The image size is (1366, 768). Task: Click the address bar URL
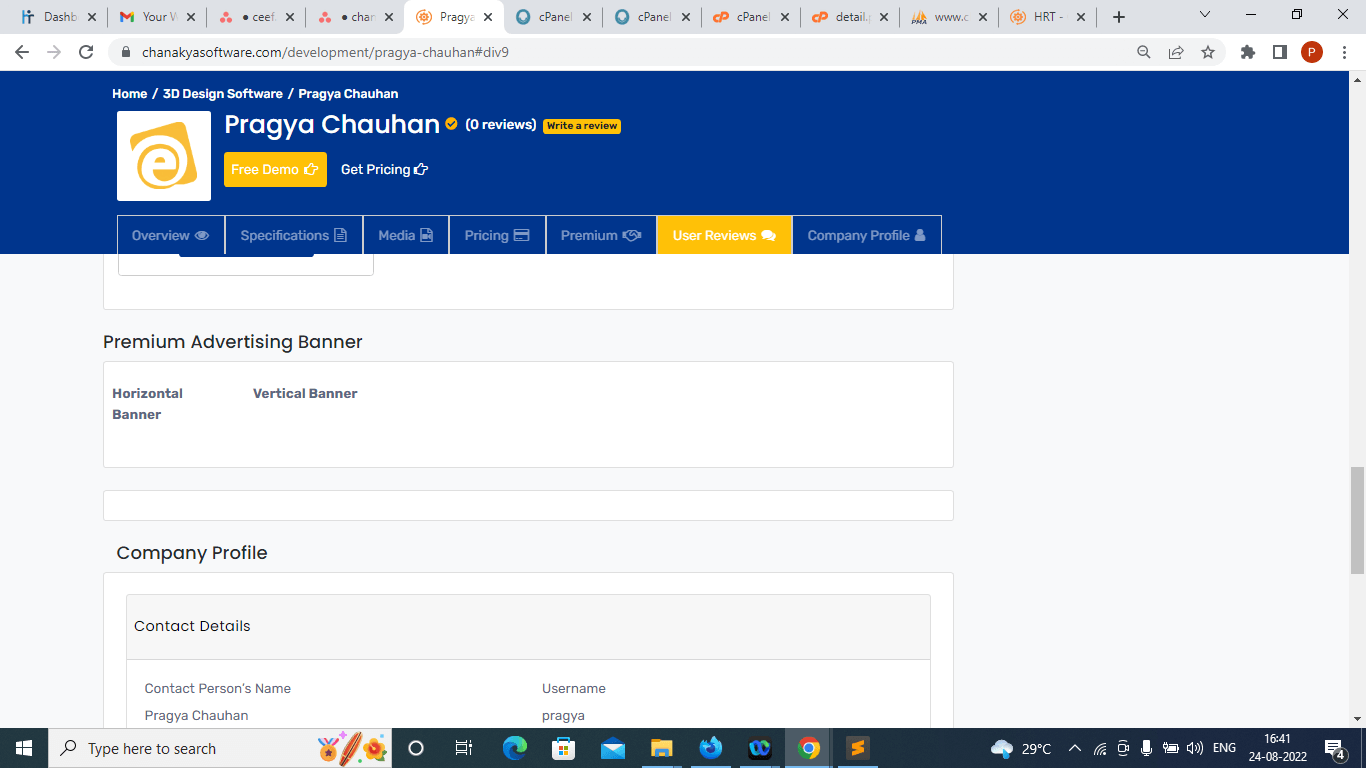(x=325, y=52)
